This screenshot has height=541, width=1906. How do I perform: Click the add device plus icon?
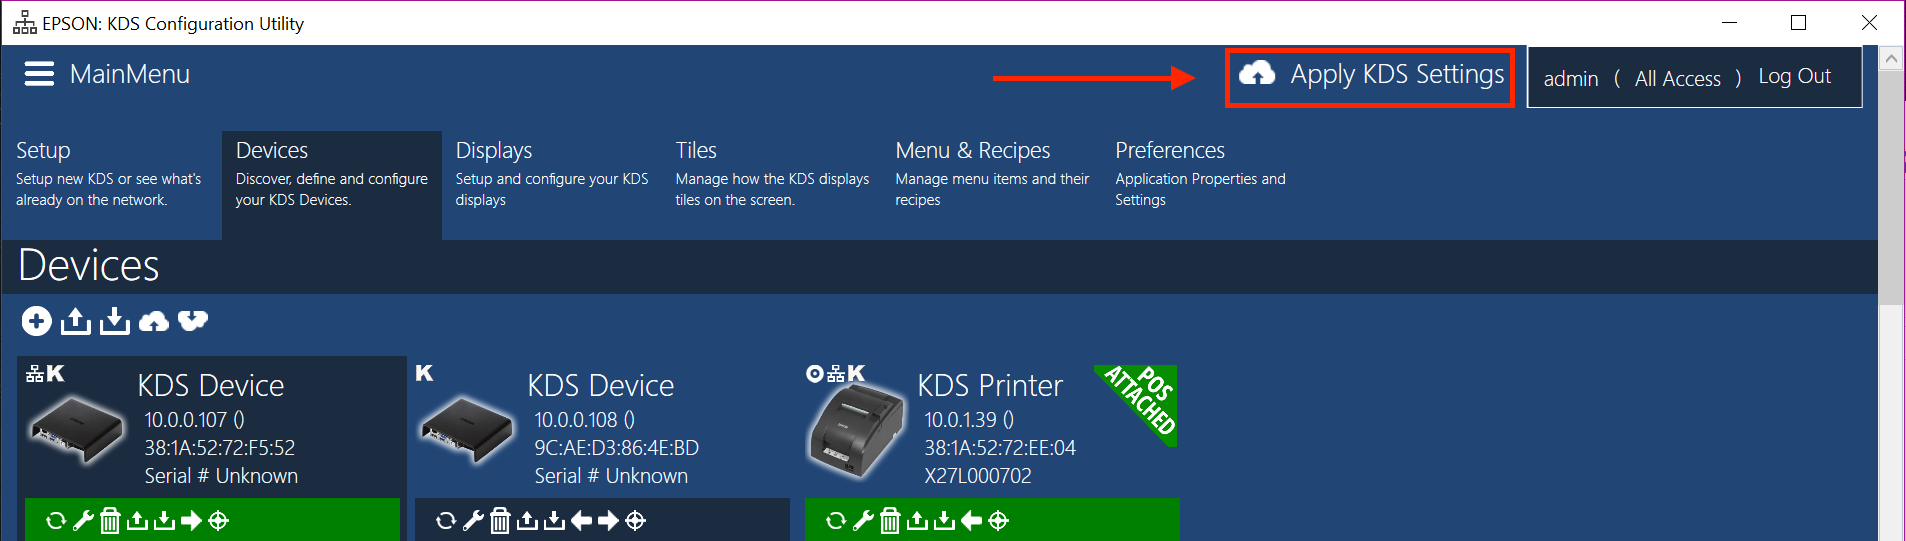pos(37,321)
